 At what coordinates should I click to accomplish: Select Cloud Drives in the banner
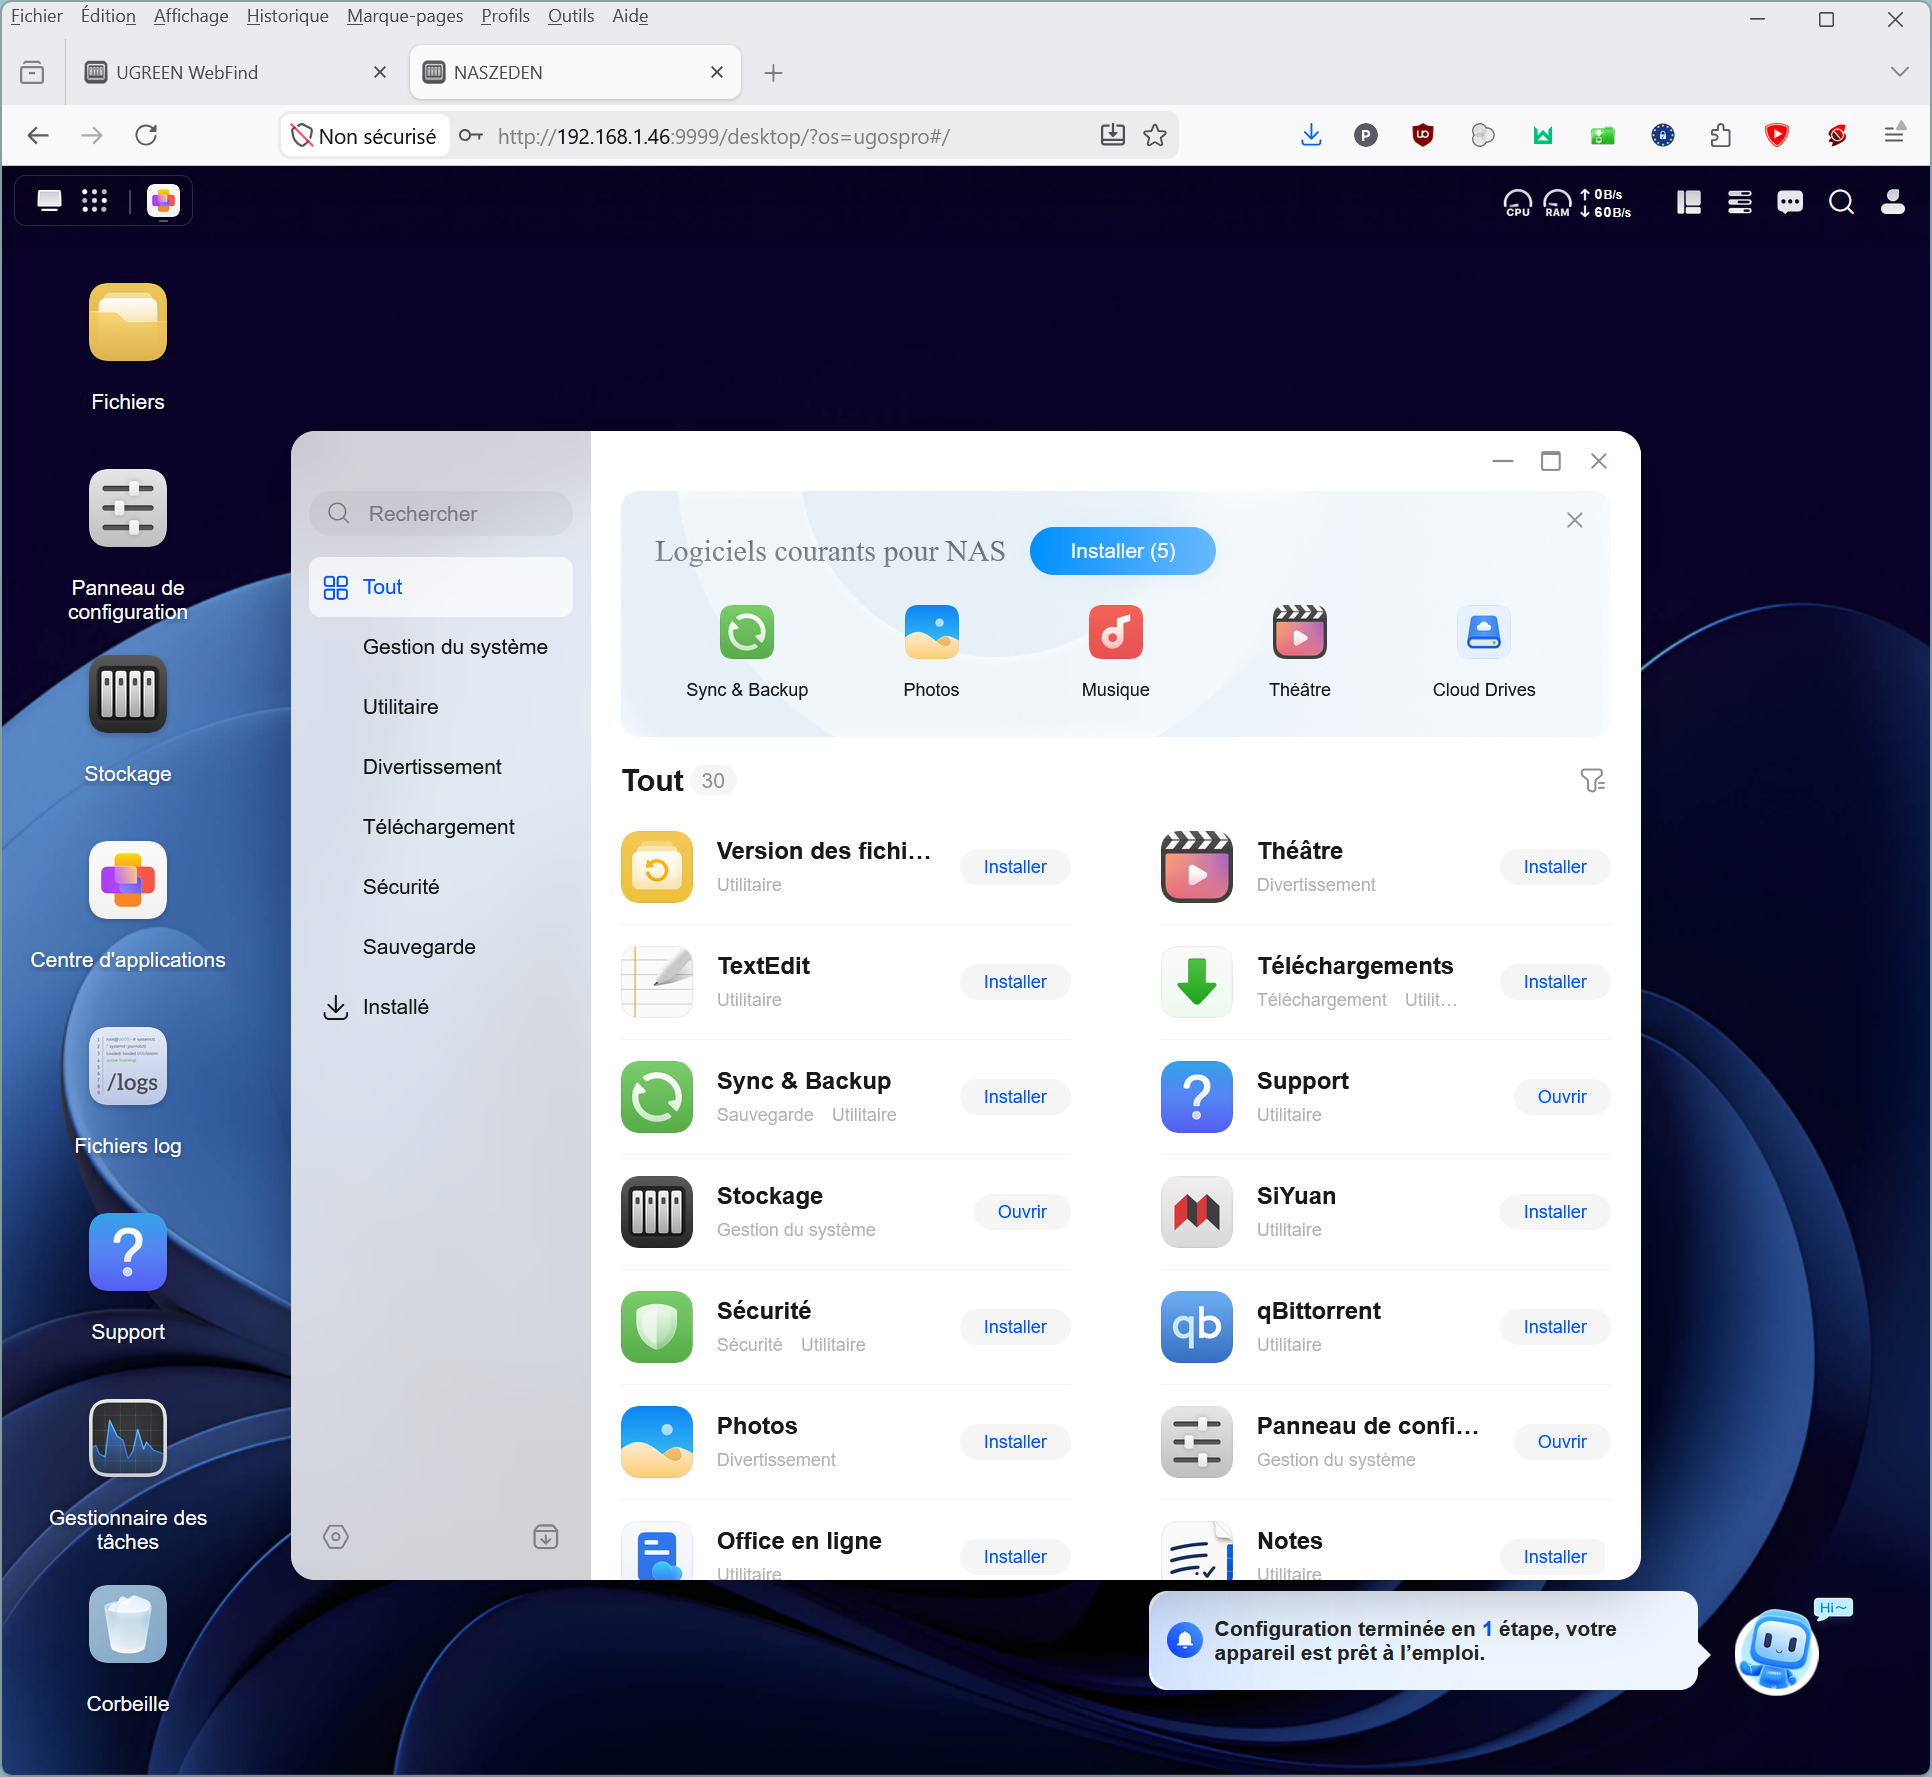point(1484,652)
